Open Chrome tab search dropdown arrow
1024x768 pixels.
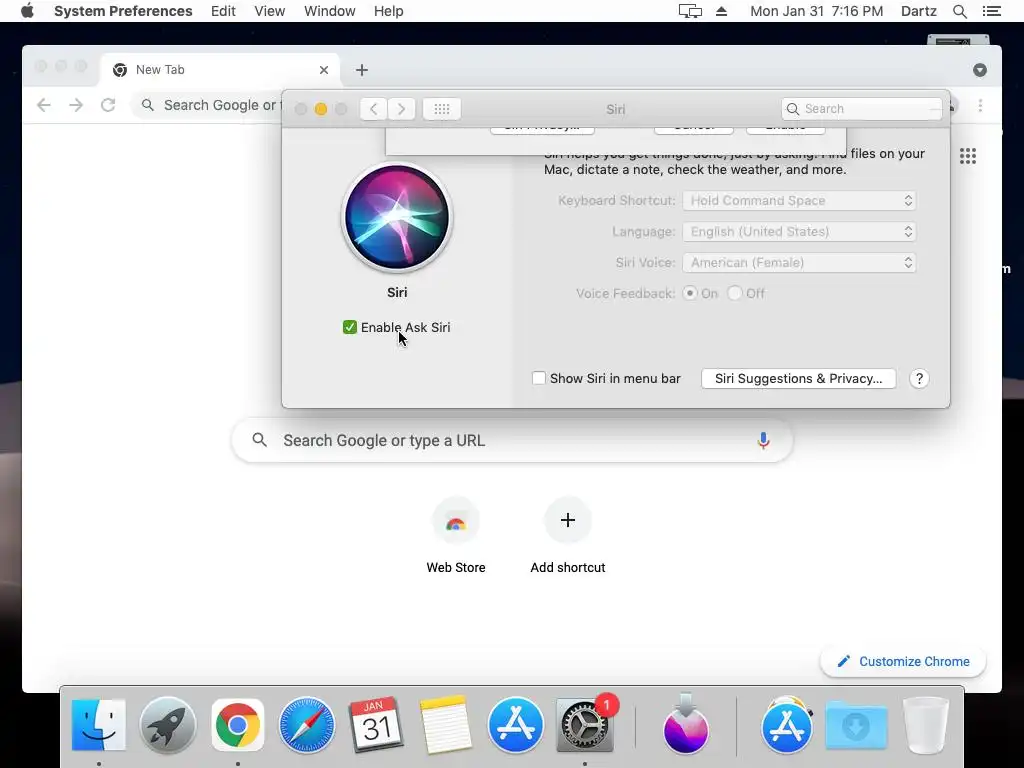click(980, 70)
